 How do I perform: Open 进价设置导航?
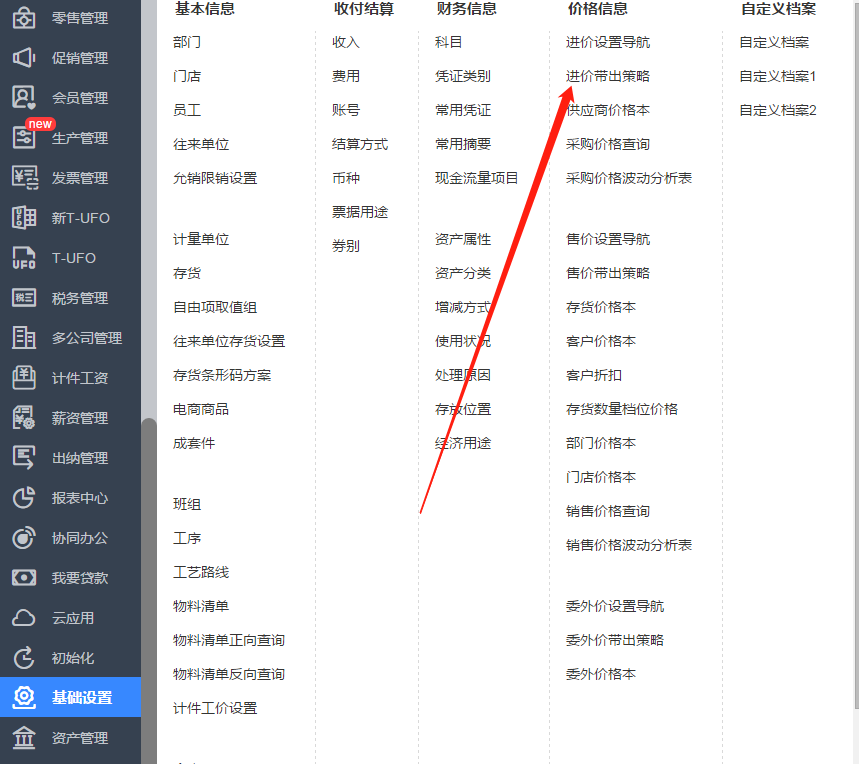(x=608, y=42)
